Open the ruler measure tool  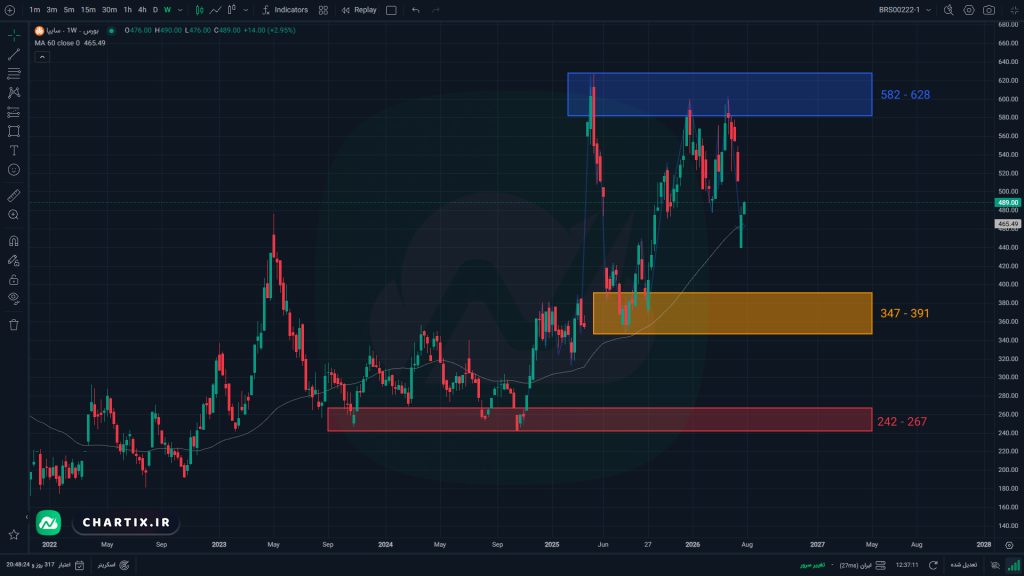(x=14, y=195)
